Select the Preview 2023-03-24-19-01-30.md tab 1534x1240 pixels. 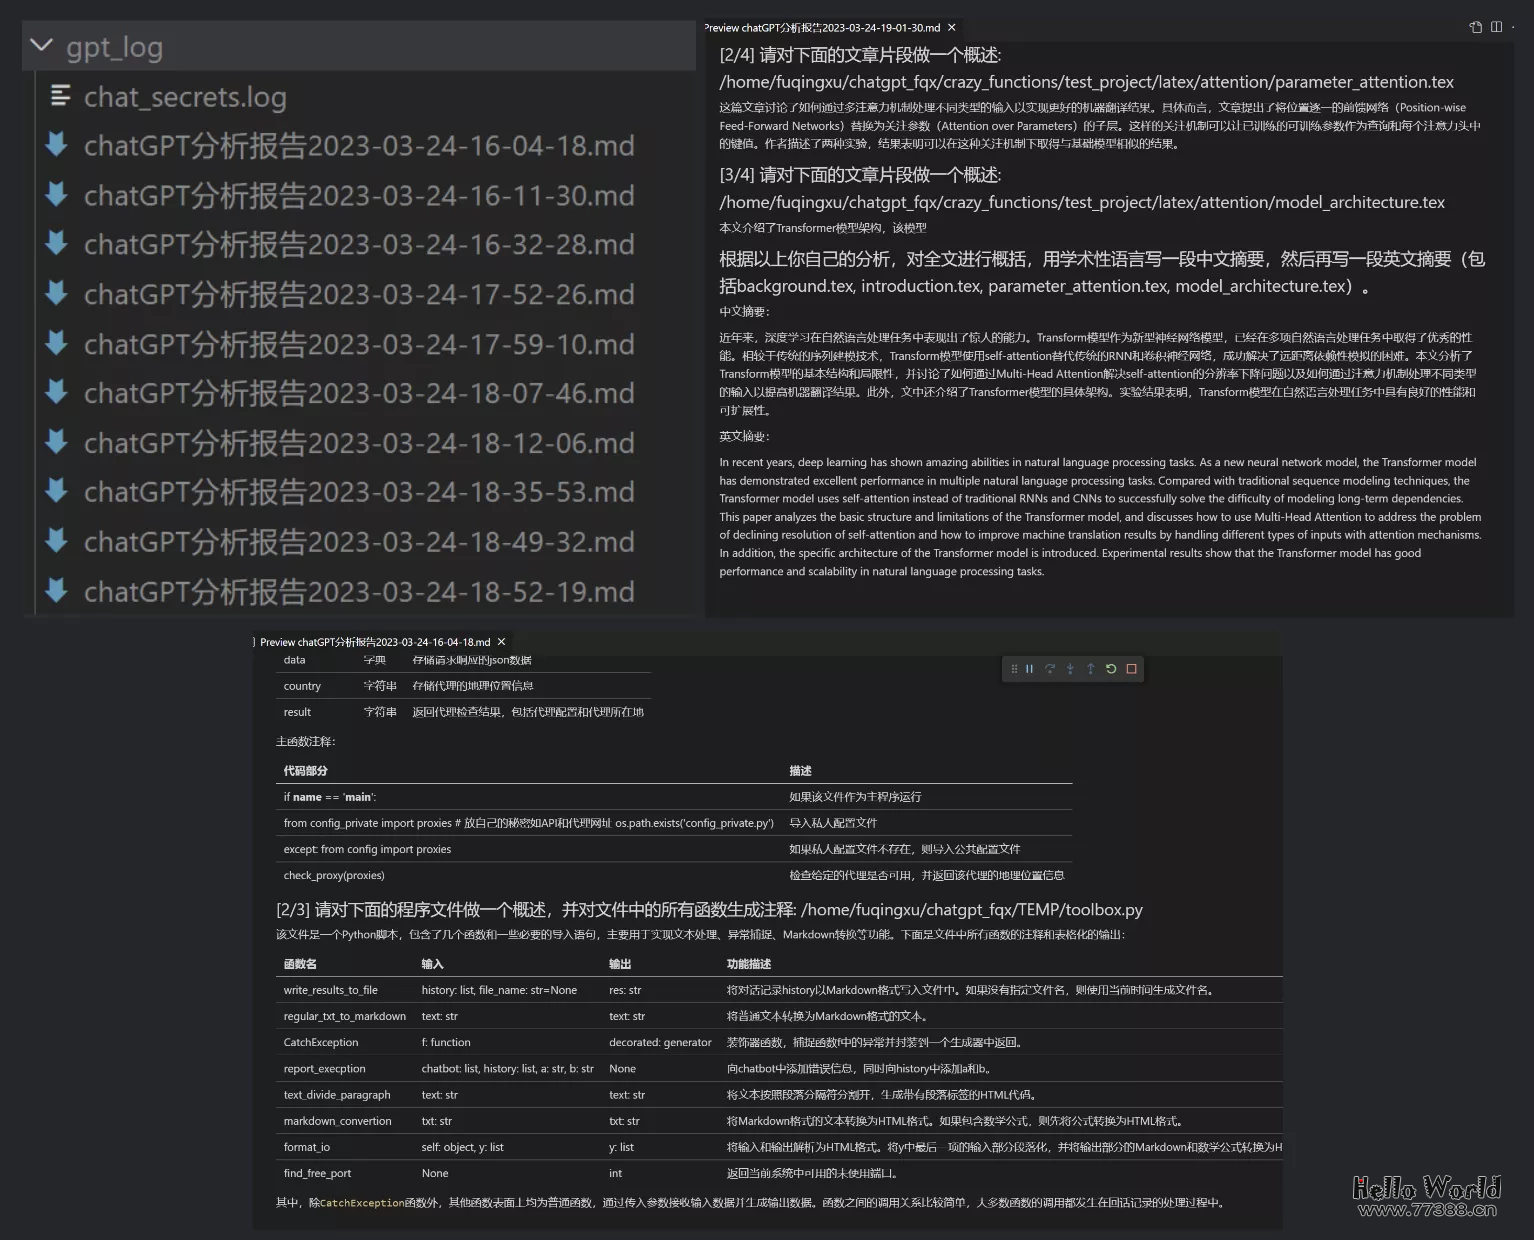click(822, 28)
